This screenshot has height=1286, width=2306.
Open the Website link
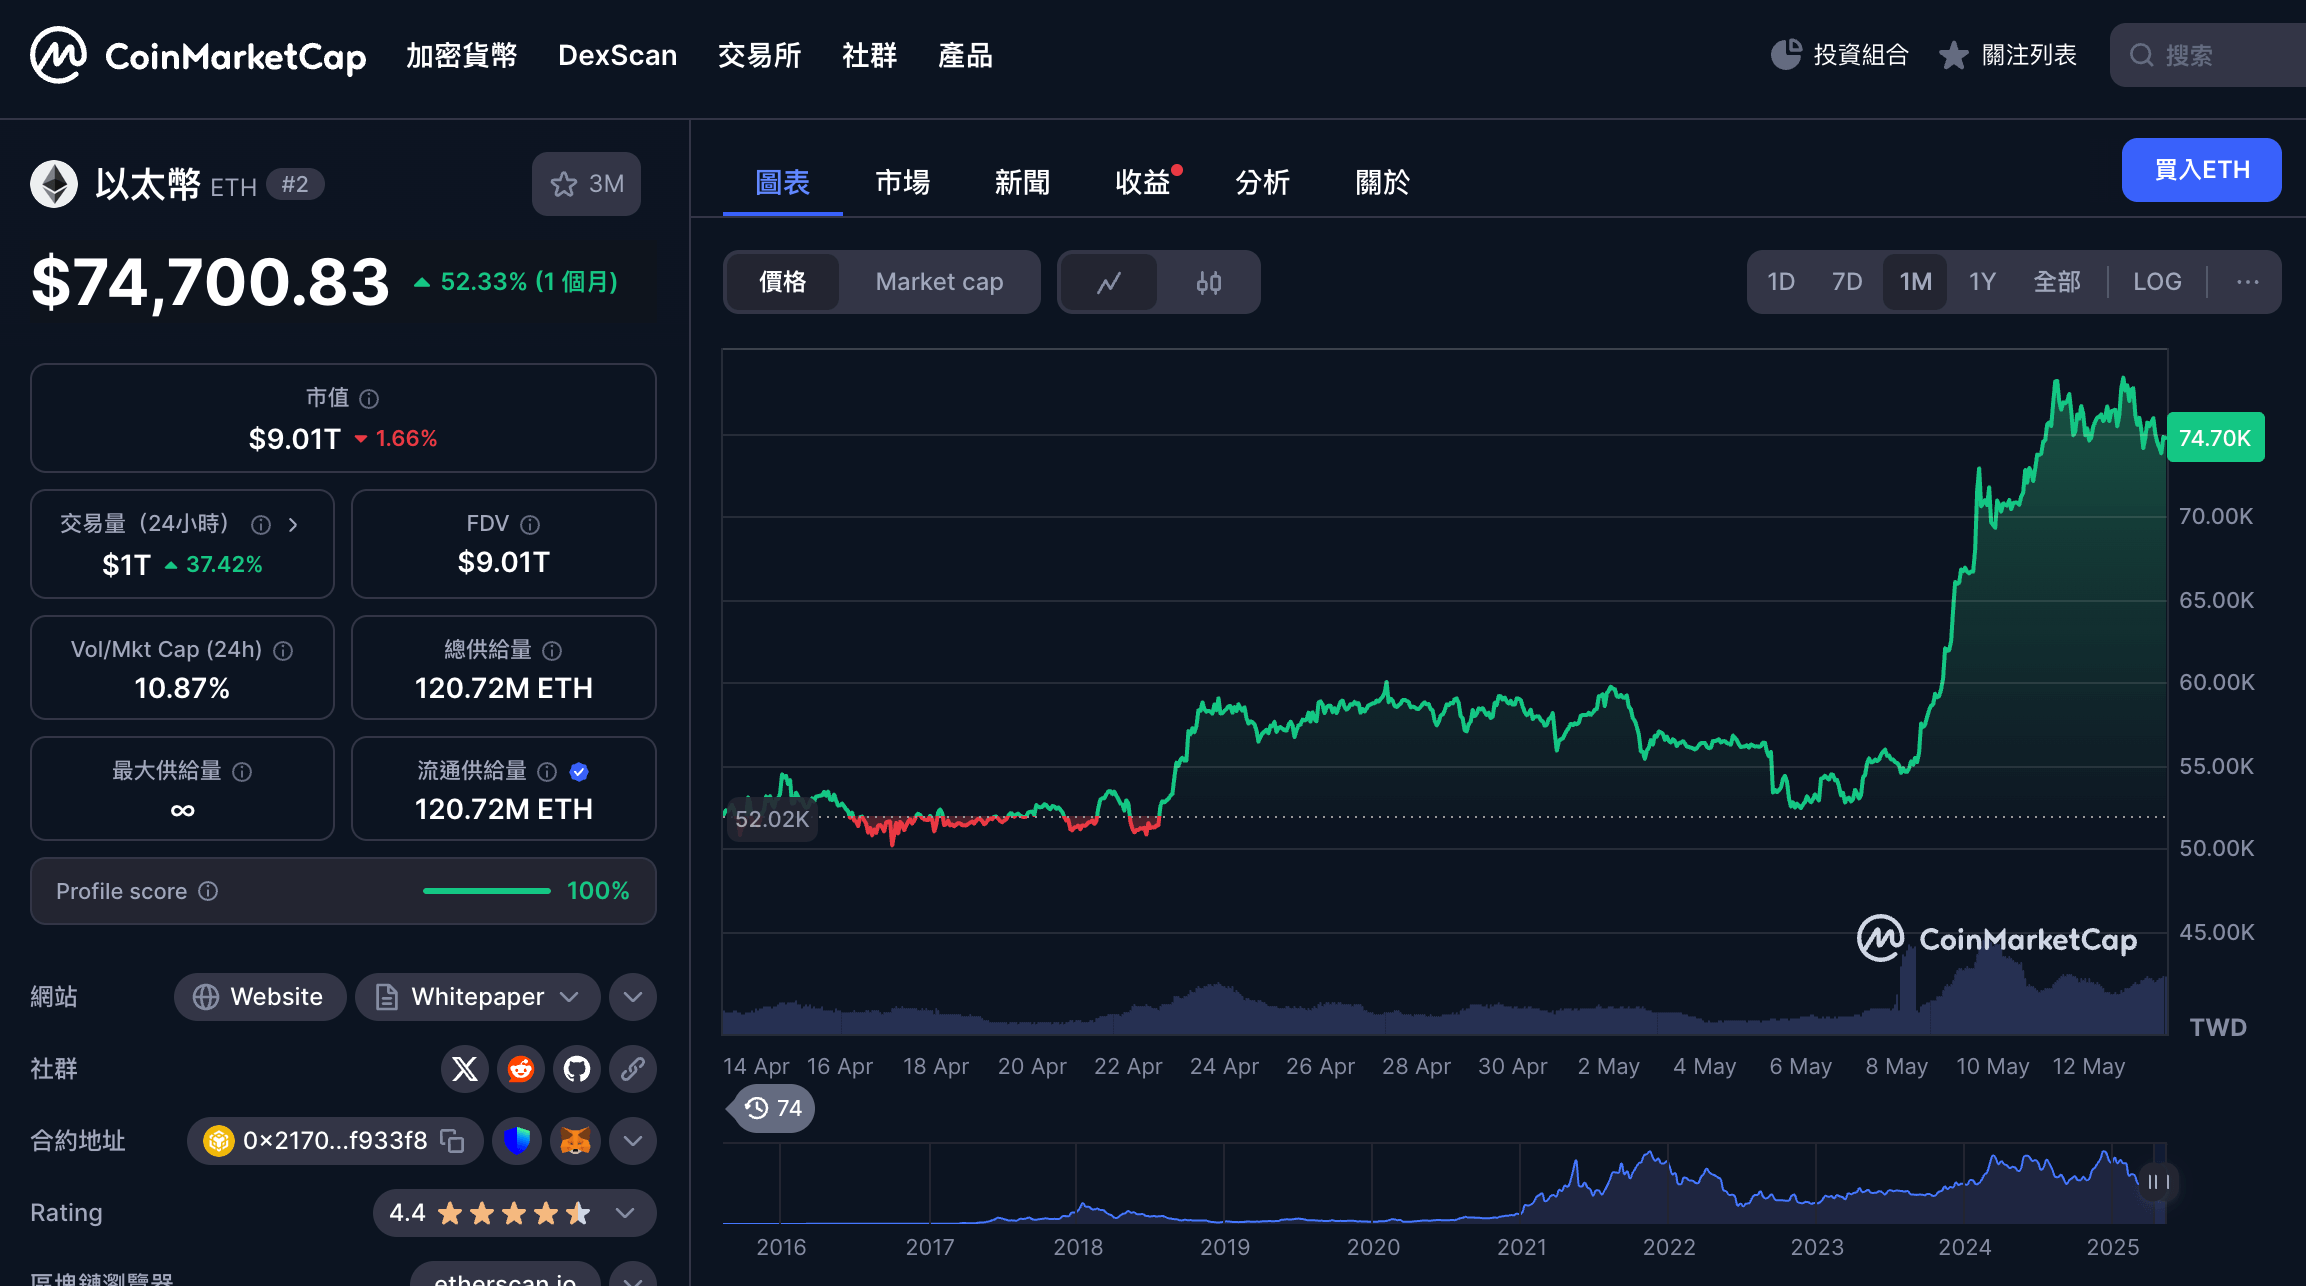coord(260,997)
